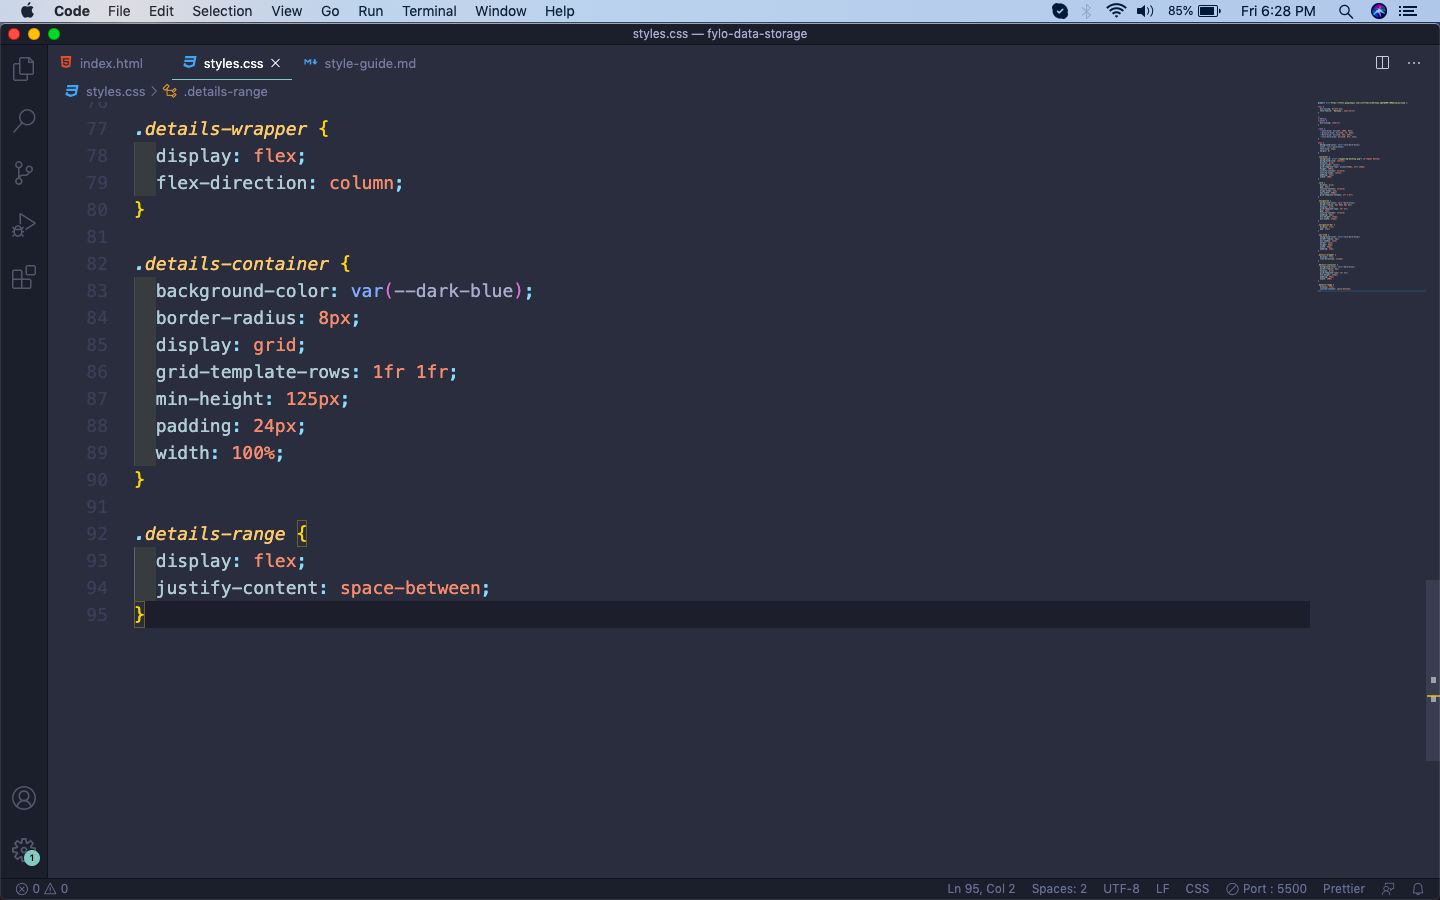Open the Source Control view
Screen dimensions: 1440x900
click(x=24, y=173)
